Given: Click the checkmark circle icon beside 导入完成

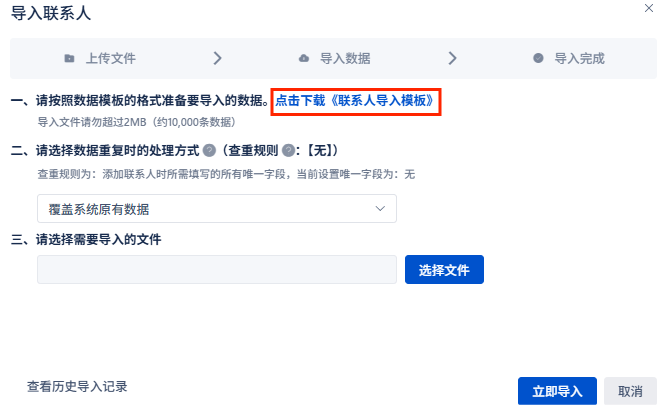Looking at the screenshot, I should pos(538,58).
